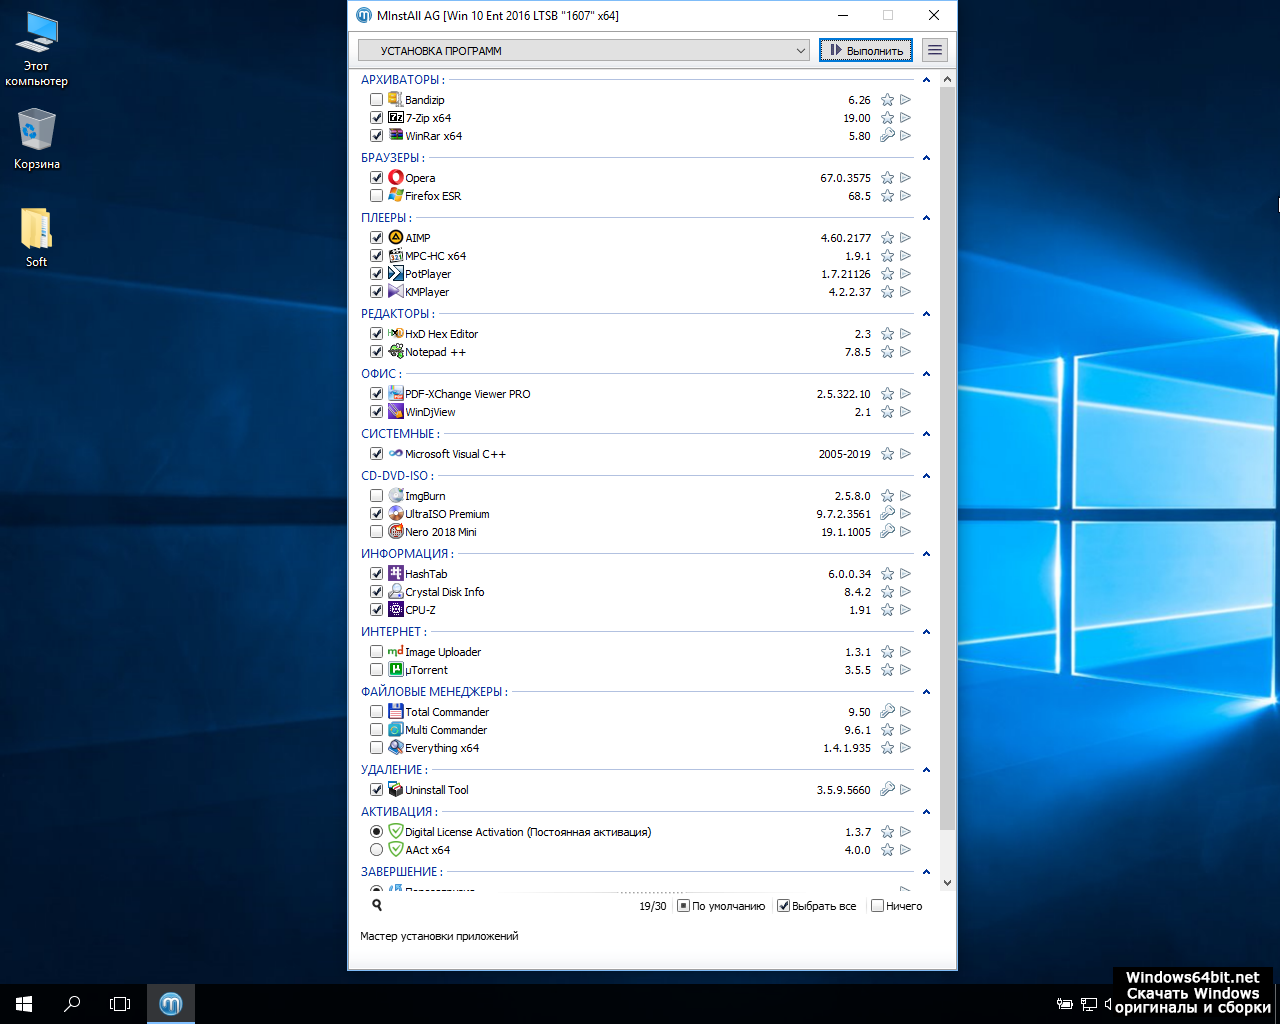Viewport: 1280px width, 1024px height.
Task: Click the play arrow beside Opera
Action: pyautogui.click(x=905, y=178)
